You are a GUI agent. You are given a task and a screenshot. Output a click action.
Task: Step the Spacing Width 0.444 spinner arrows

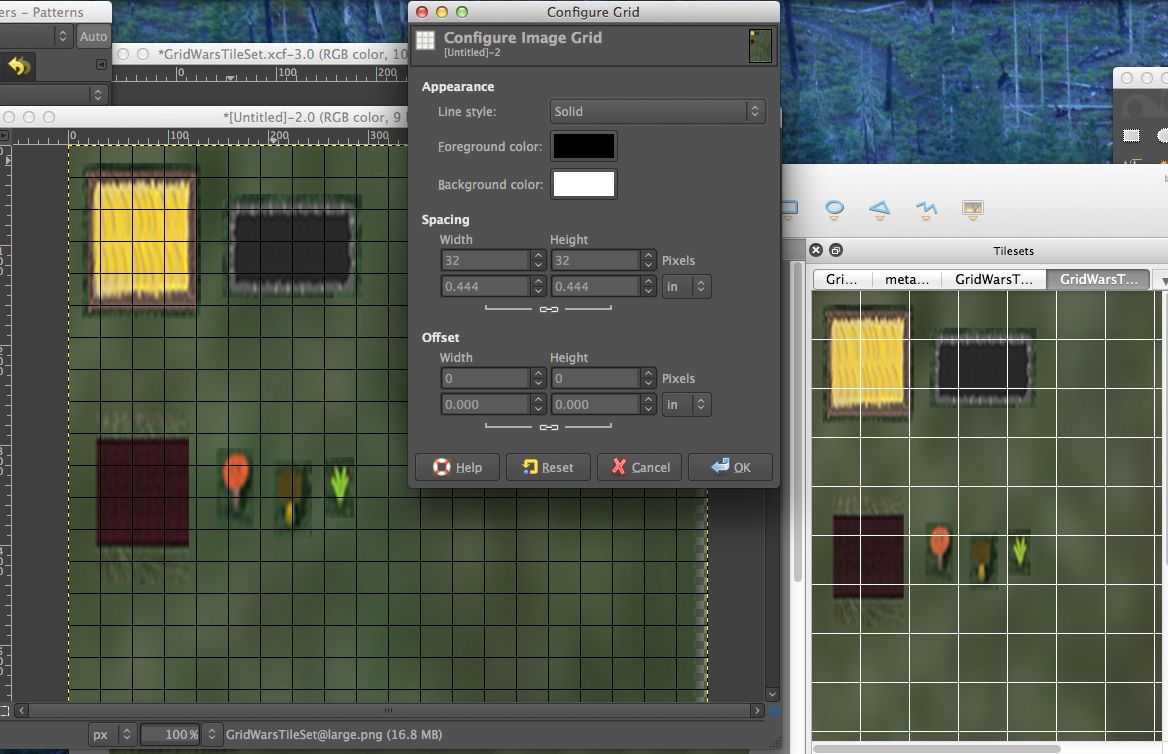(x=539, y=286)
